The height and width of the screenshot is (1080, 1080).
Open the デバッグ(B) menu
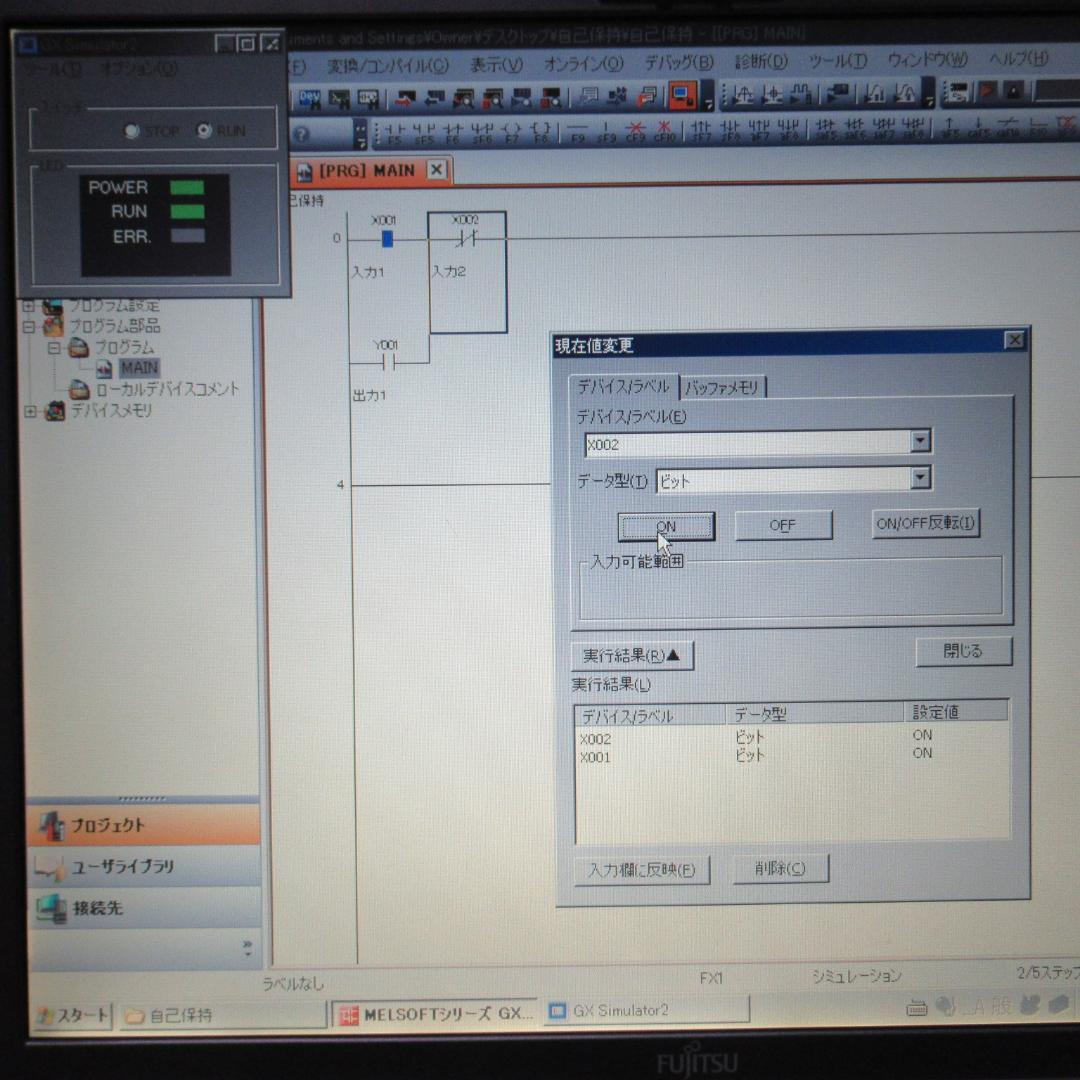679,62
